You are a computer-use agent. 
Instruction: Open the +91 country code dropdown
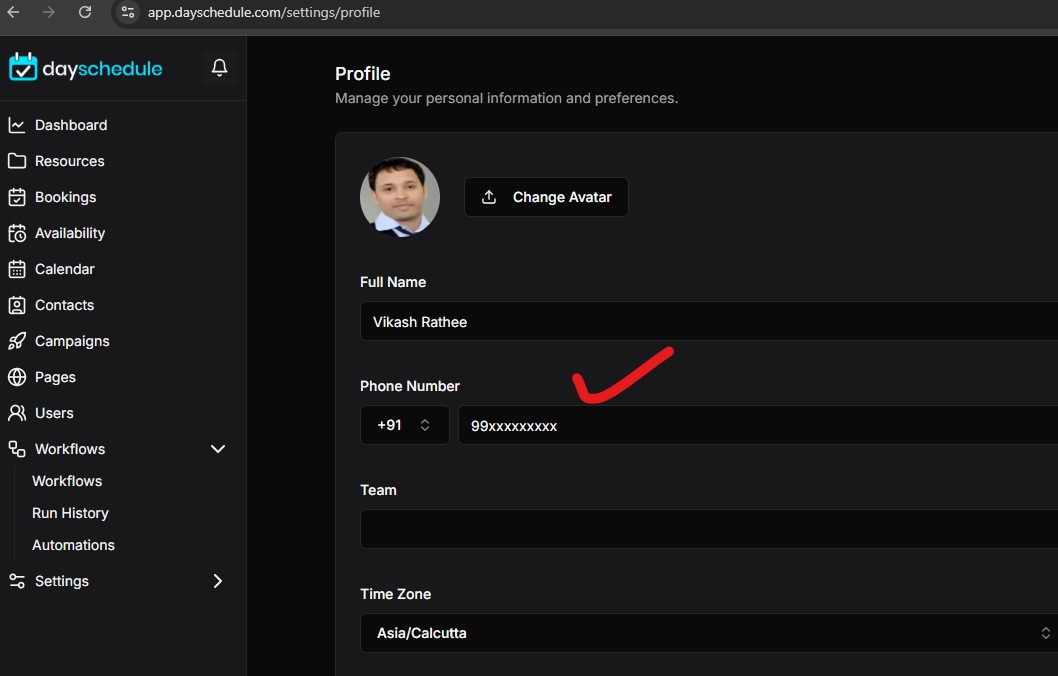404,425
